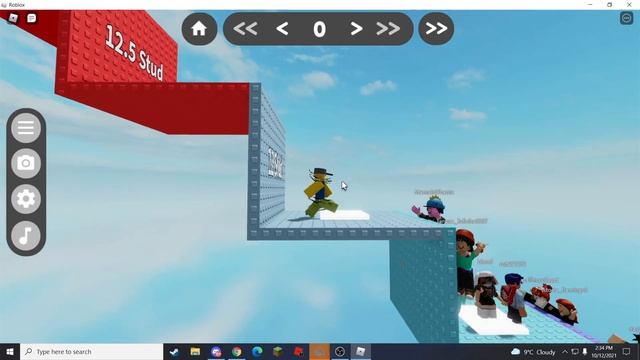
Task: Open Microsoft Edge from the taskbar
Action: click(x=257, y=351)
